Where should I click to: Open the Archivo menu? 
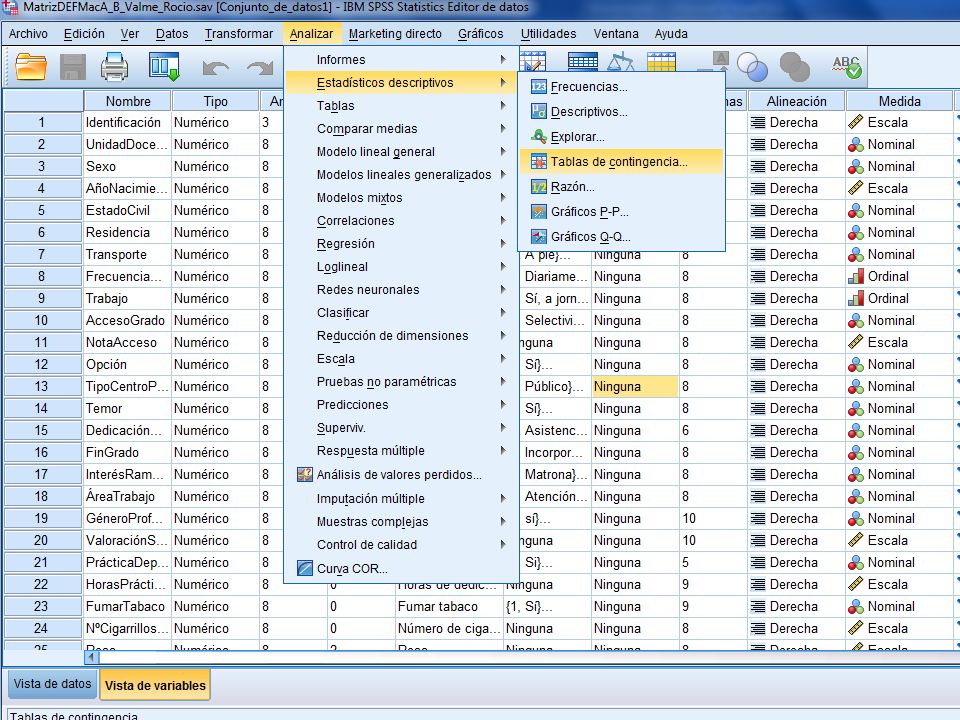point(28,34)
